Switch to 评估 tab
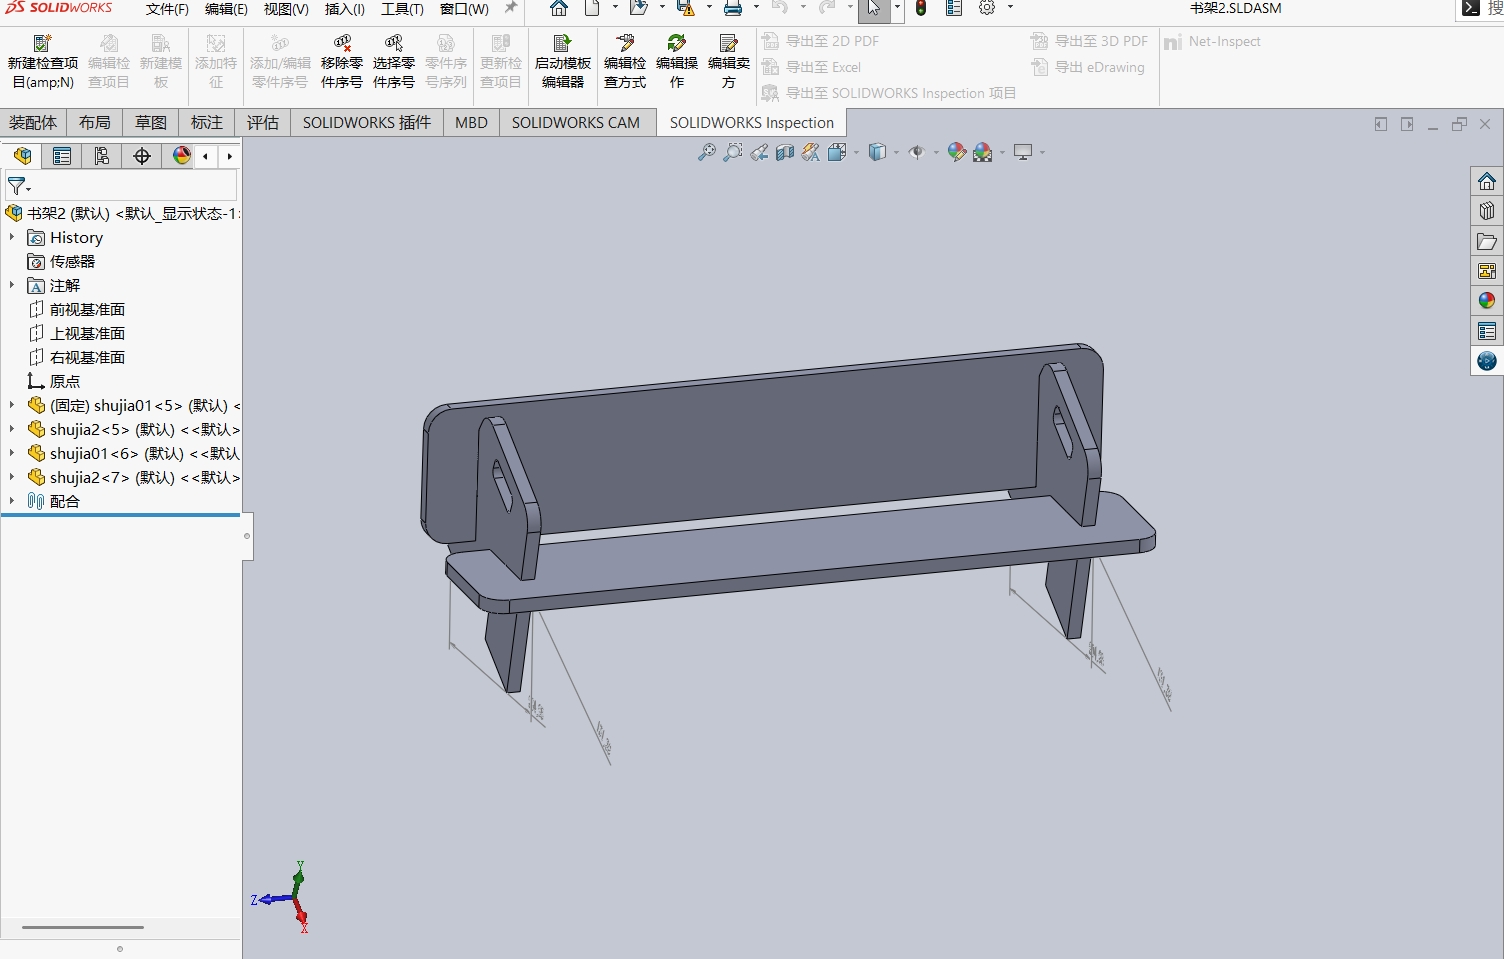 tap(263, 122)
